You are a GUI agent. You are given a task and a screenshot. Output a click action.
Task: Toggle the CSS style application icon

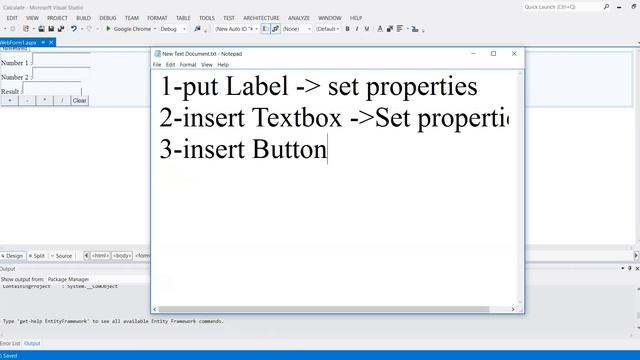click(276, 29)
